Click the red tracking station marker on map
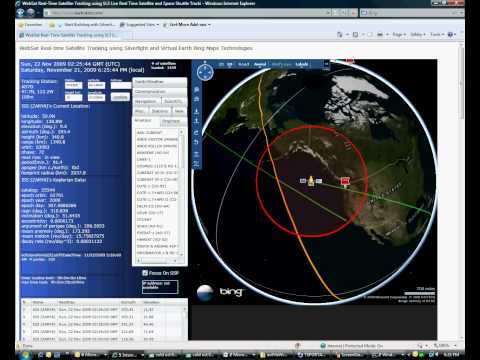 345,182
